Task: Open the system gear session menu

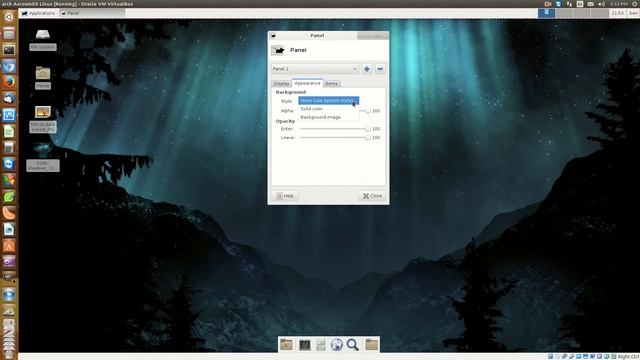Action: click(x=636, y=4)
